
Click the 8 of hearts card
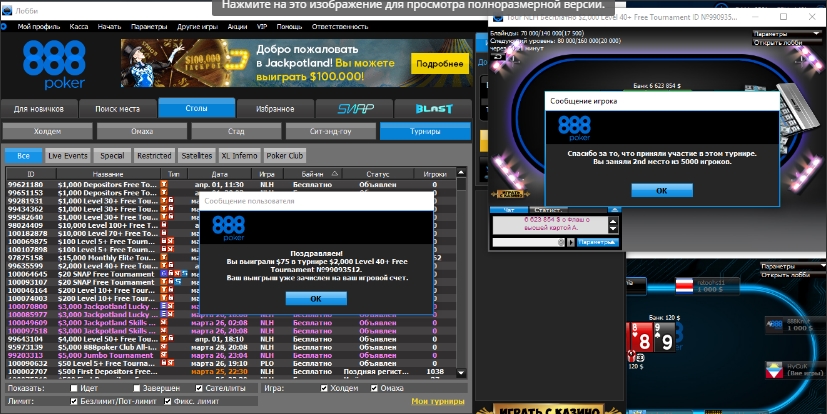click(640, 338)
